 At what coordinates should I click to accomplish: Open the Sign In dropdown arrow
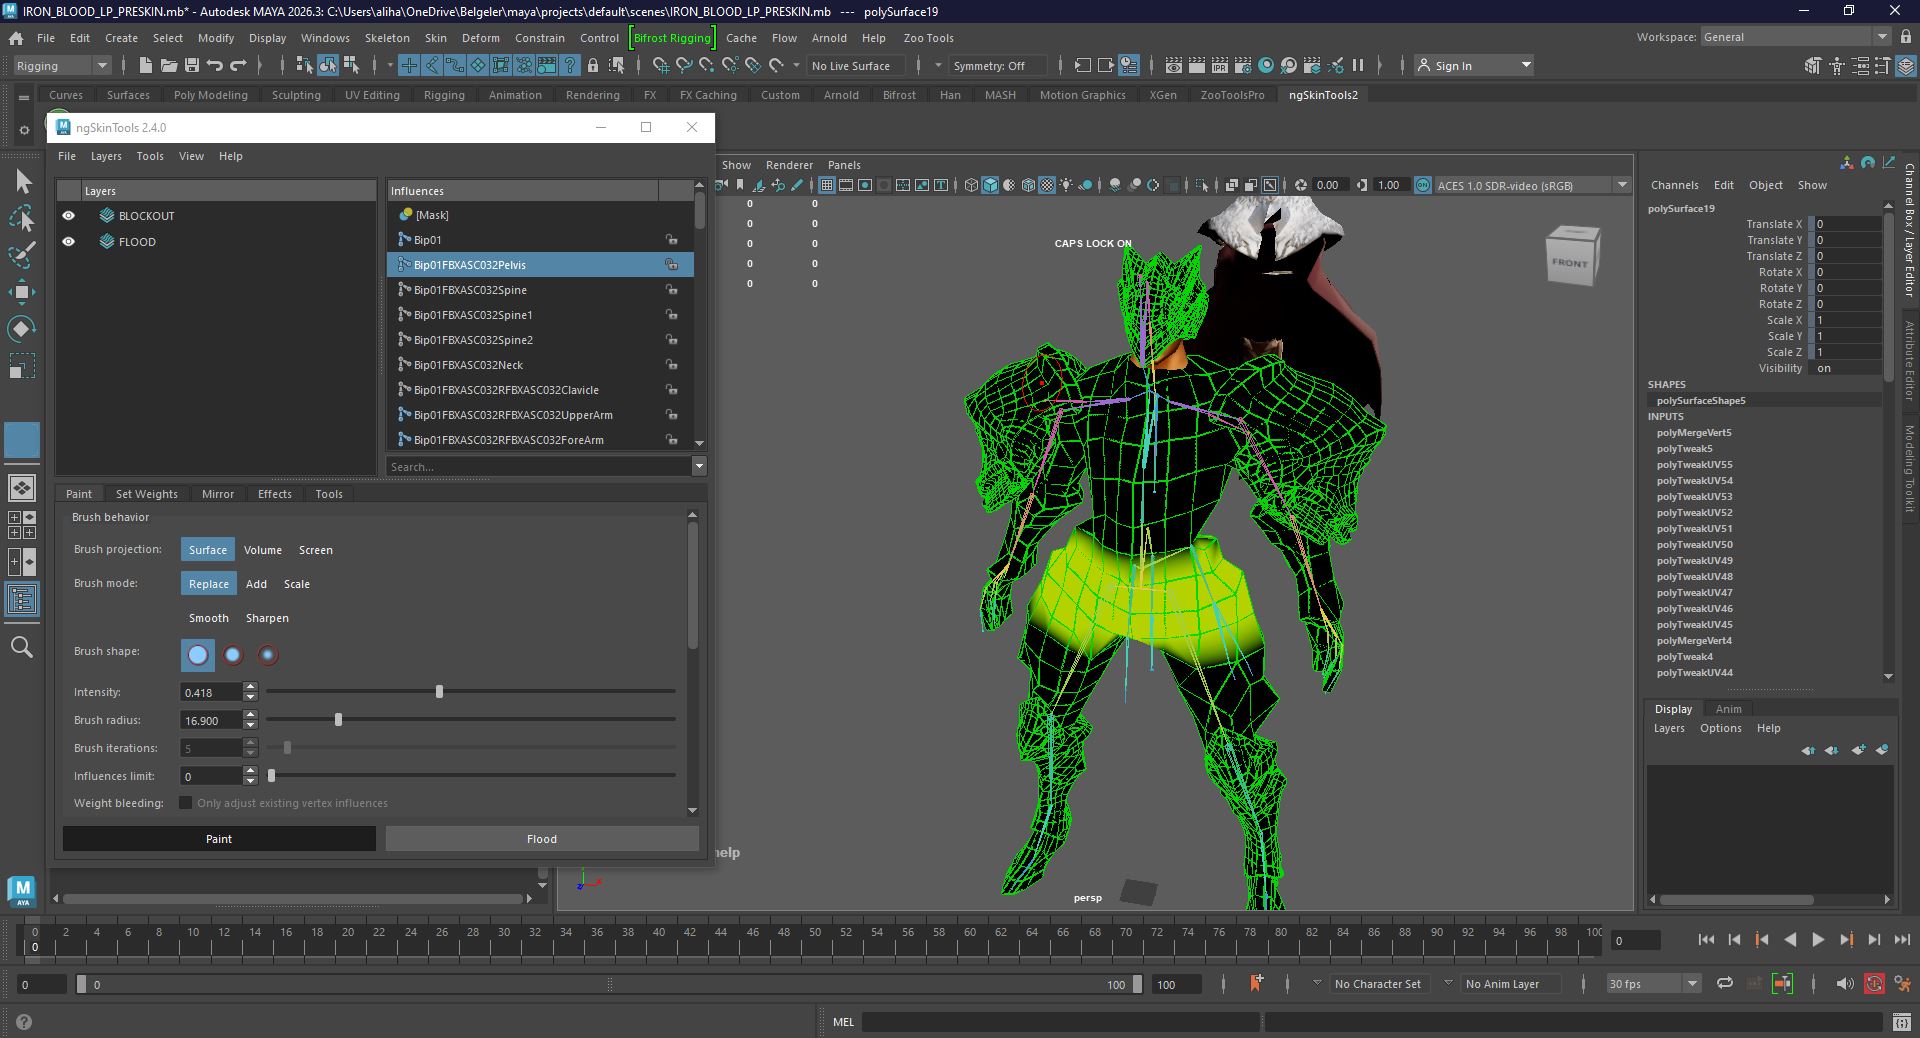click(x=1526, y=66)
